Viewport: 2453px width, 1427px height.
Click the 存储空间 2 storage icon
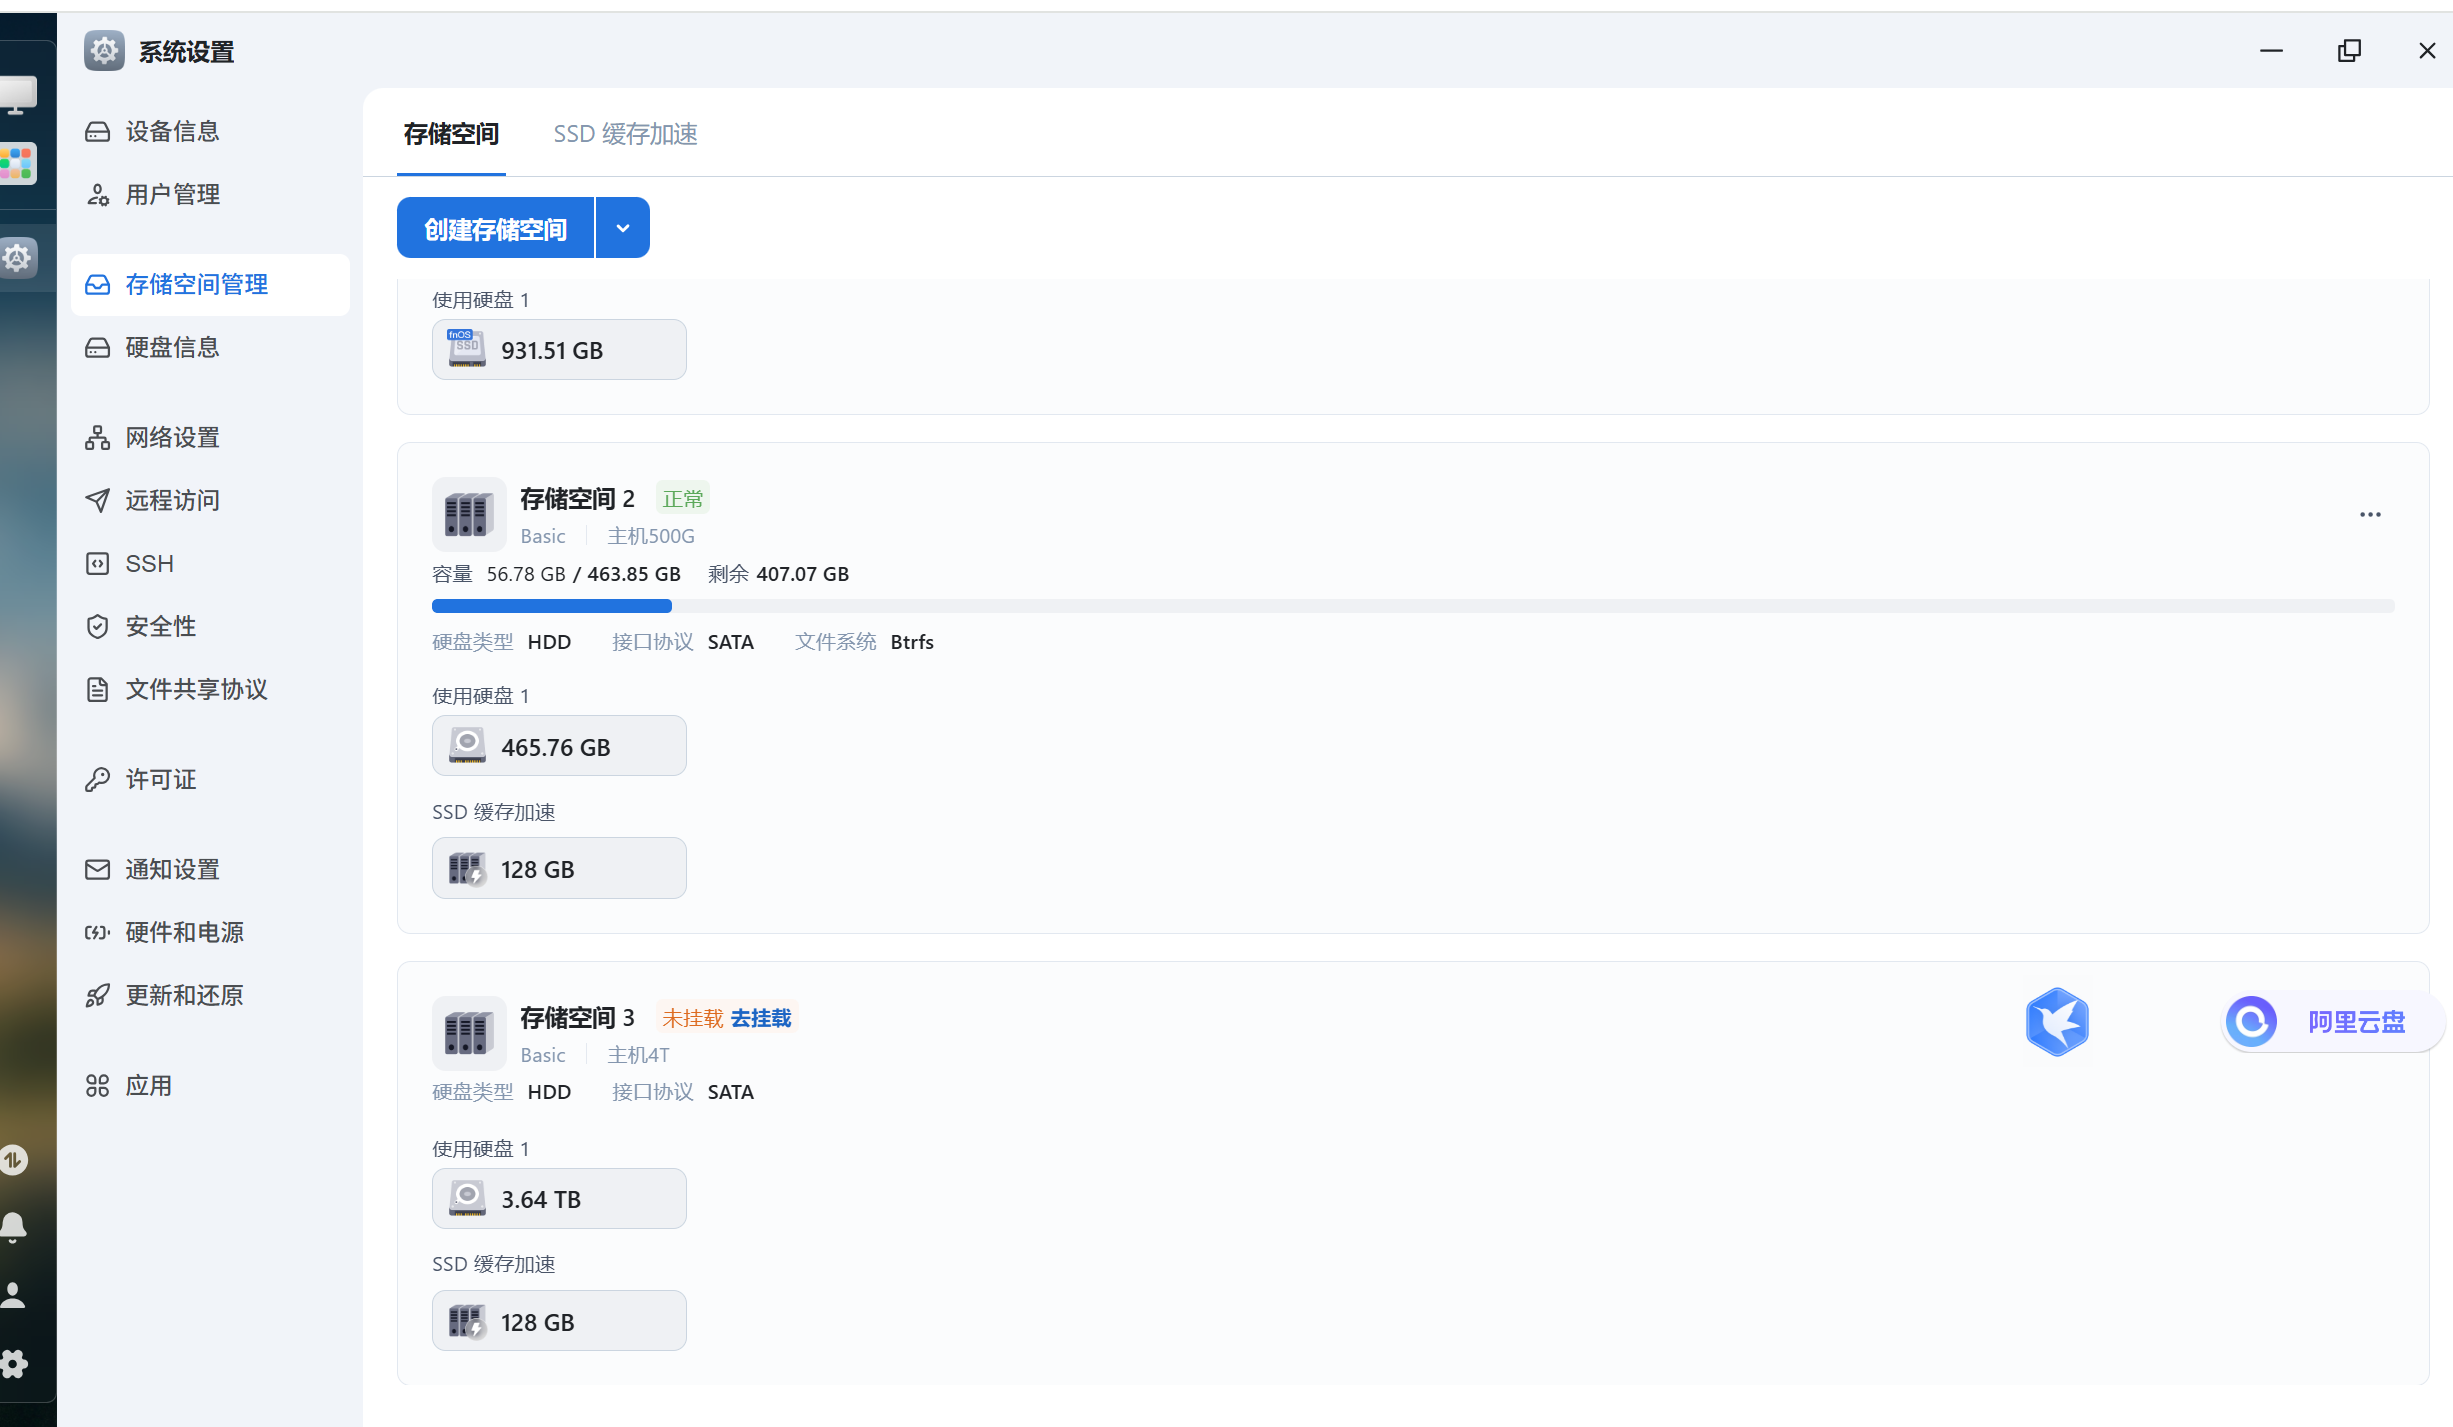pyautogui.click(x=468, y=514)
